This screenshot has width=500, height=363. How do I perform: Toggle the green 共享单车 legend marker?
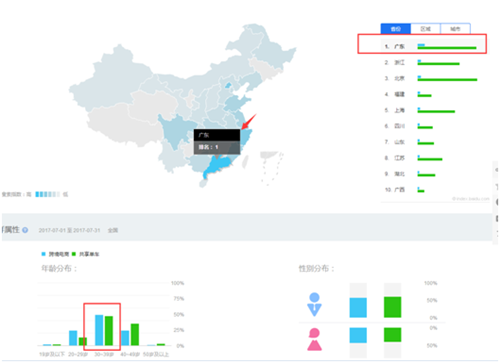point(74,254)
